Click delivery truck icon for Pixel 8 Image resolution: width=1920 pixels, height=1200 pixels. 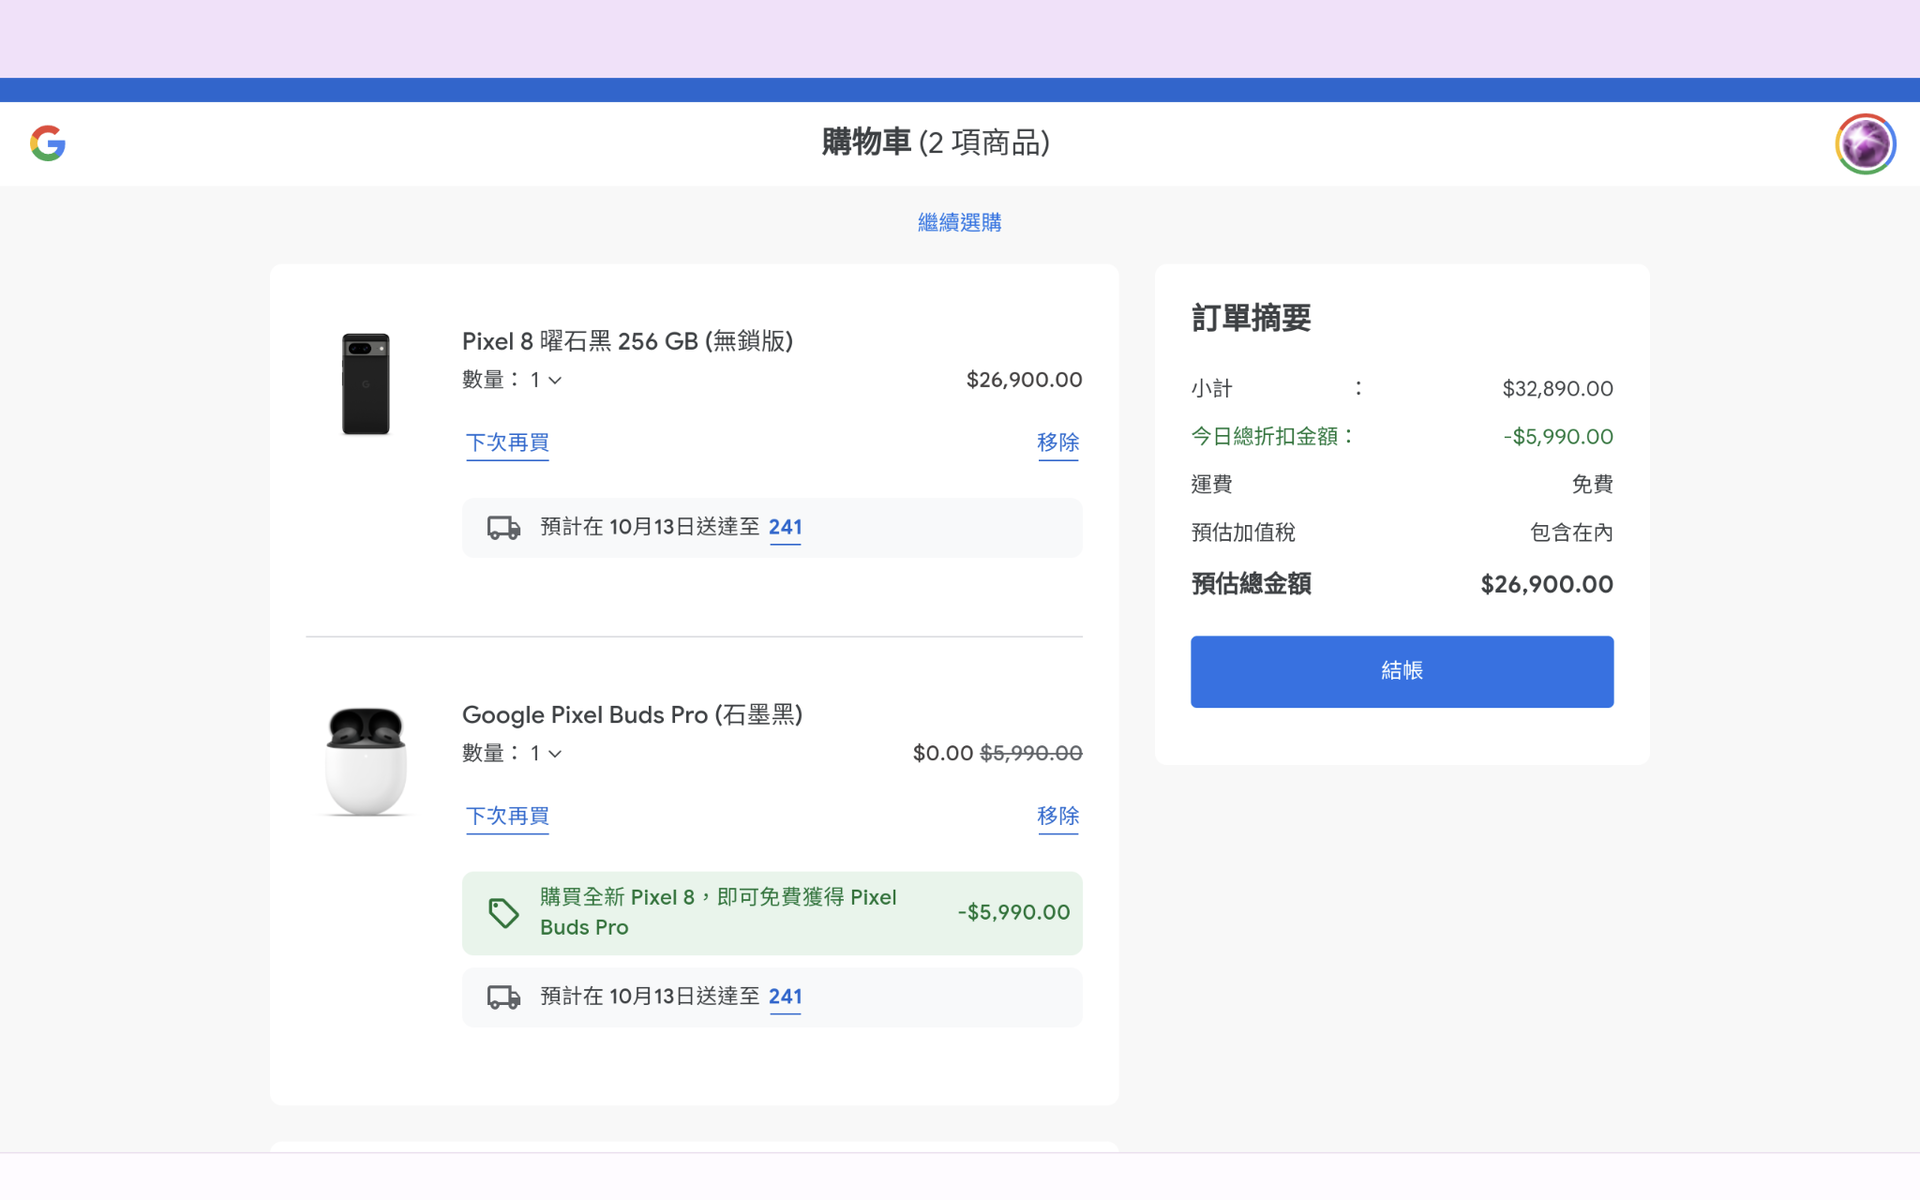pyautogui.click(x=503, y=528)
